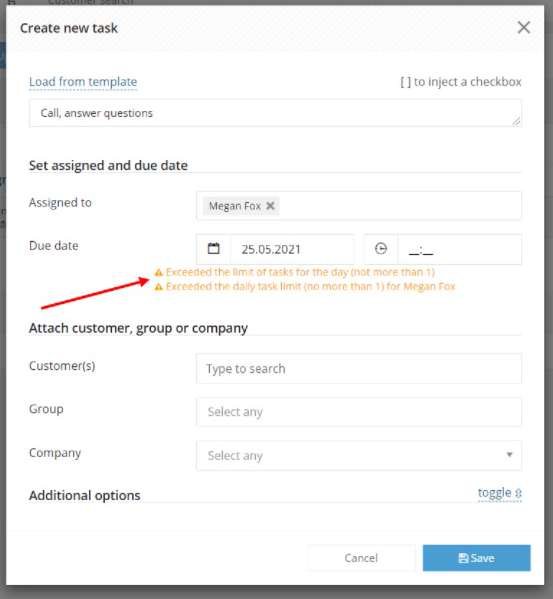553x599 pixels.
Task: Click the orange warning triangle for task limit
Action: 158,272
